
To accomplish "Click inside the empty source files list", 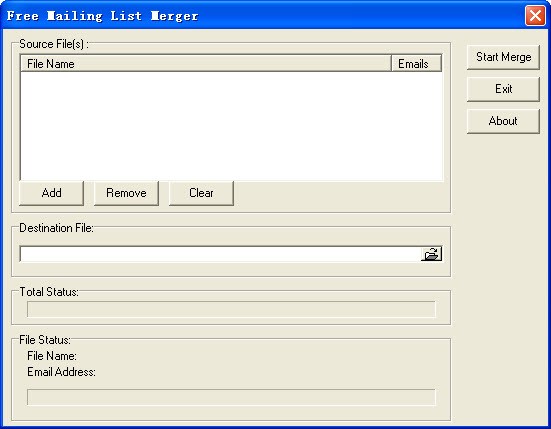I will [232, 126].
